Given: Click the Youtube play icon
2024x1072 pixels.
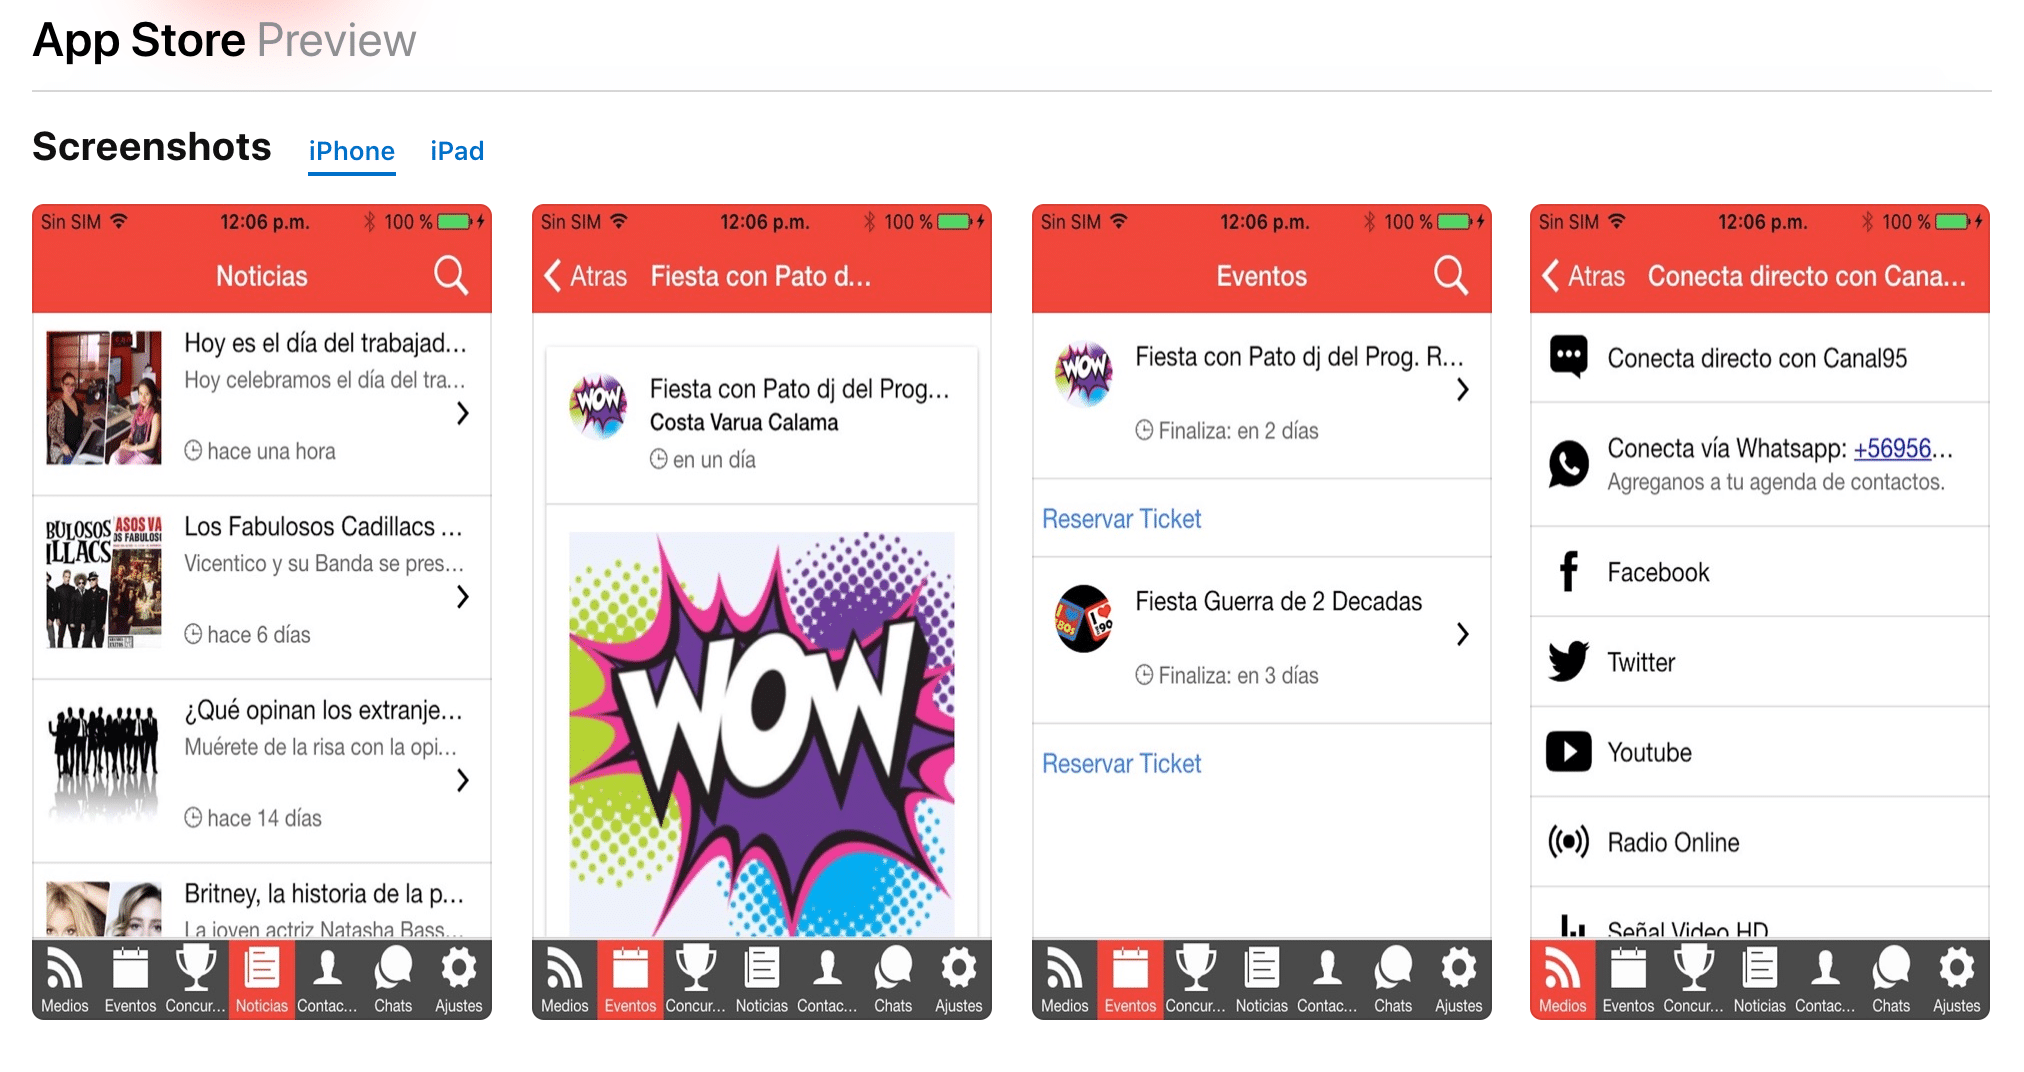Looking at the screenshot, I should click(1568, 751).
